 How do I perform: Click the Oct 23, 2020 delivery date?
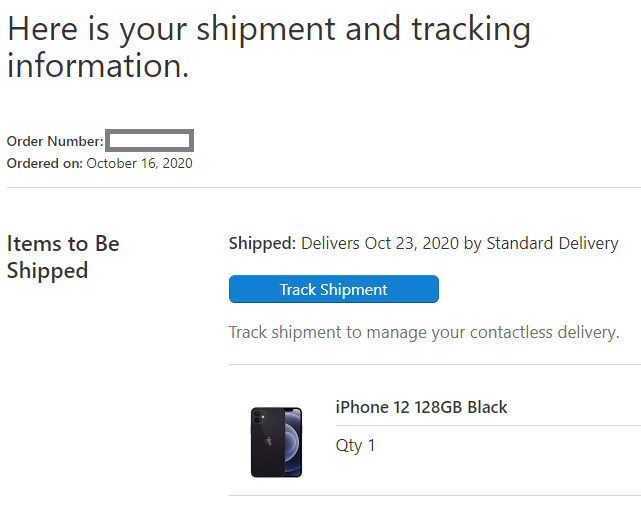pos(412,243)
